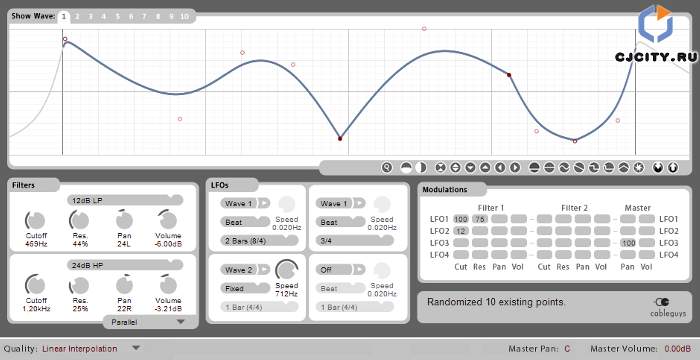Click LFO1 Filter 1 Res modulation value 76

(480, 219)
